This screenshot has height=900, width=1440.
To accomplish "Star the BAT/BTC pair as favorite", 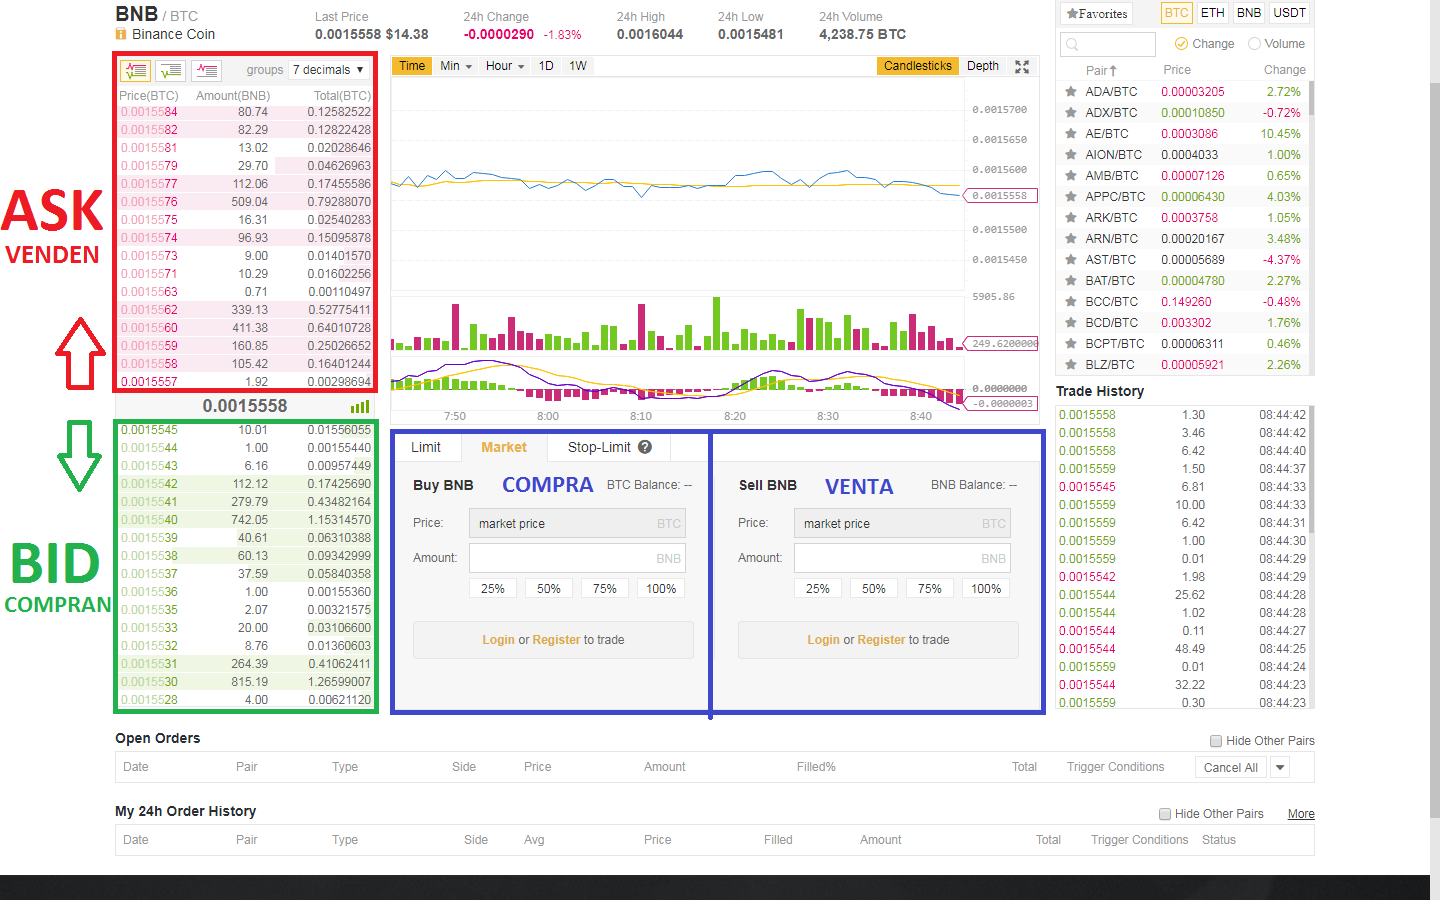I will coord(1071,281).
